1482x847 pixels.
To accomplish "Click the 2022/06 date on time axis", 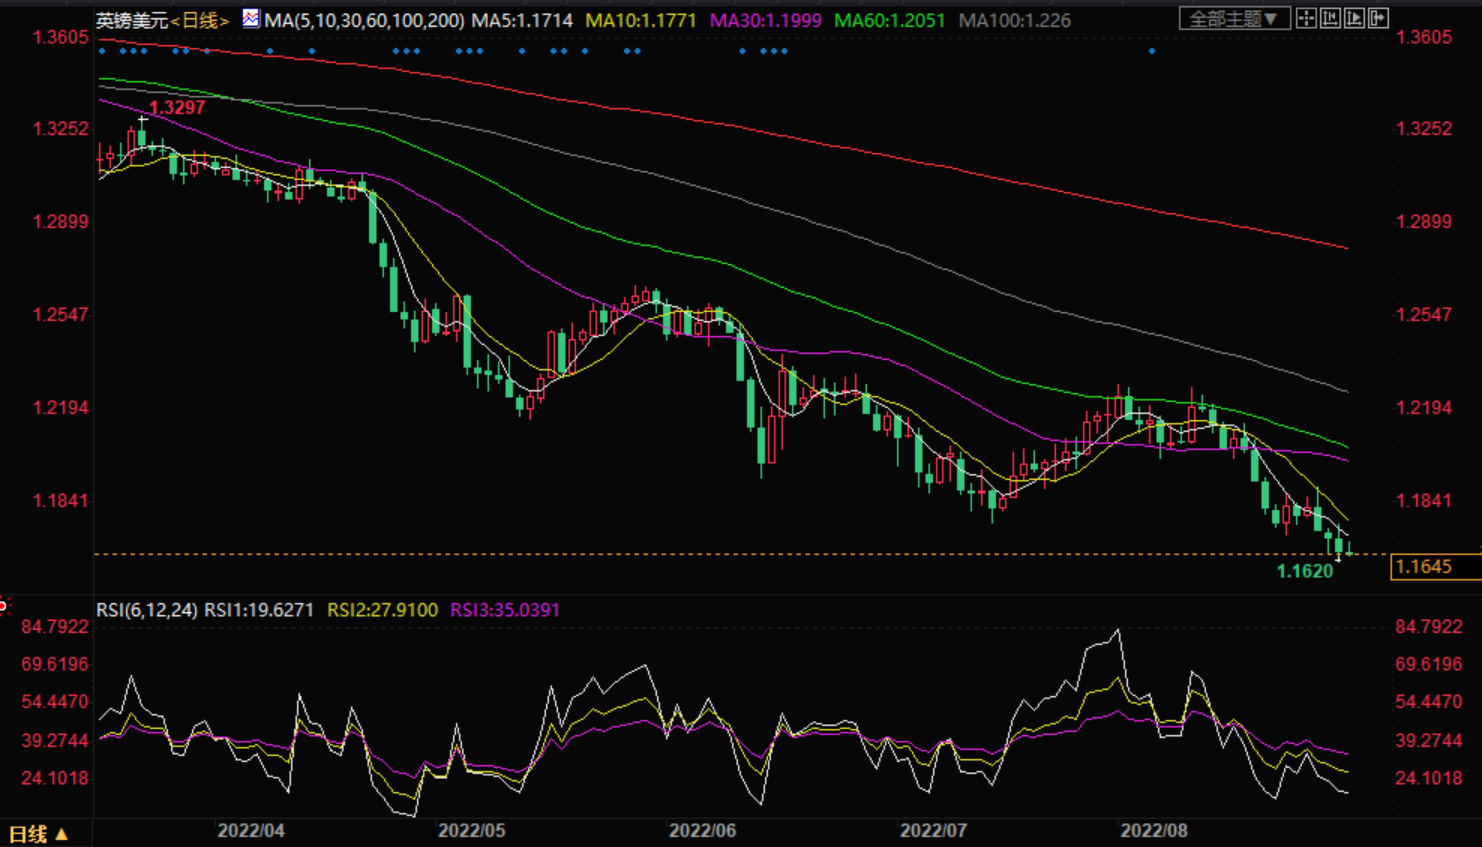I will (702, 831).
